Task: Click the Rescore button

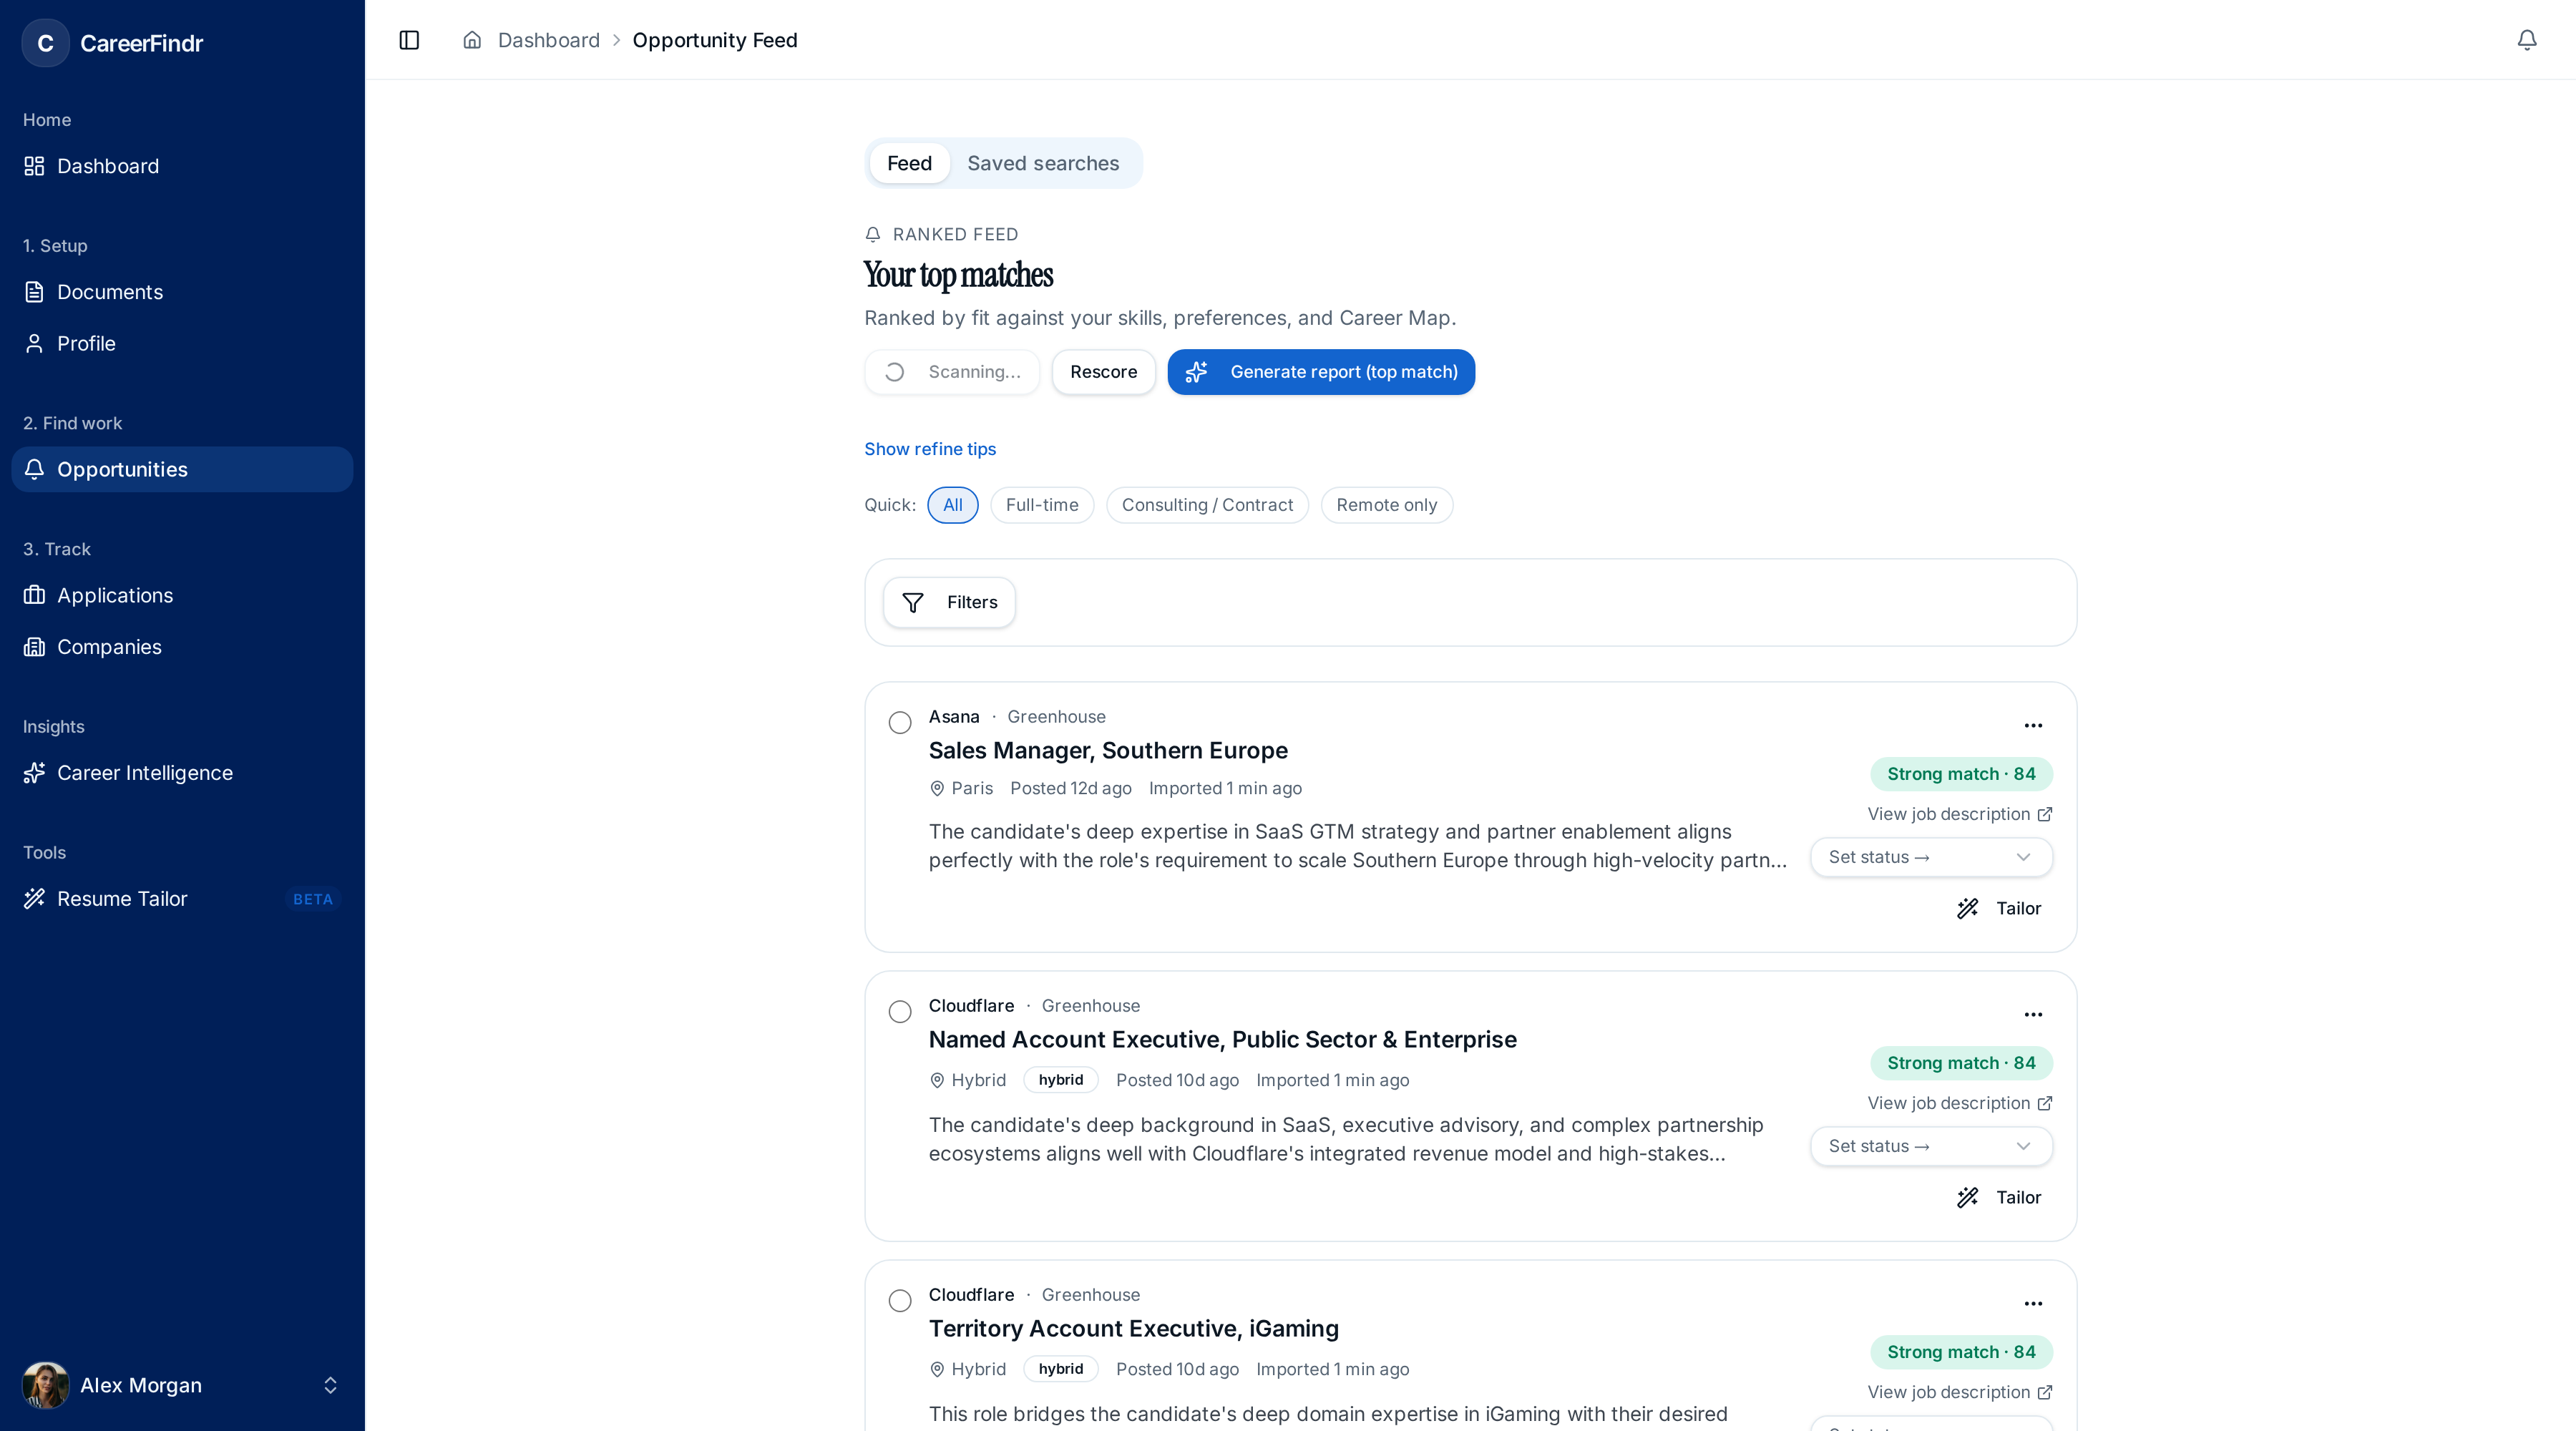Action: (x=1103, y=372)
